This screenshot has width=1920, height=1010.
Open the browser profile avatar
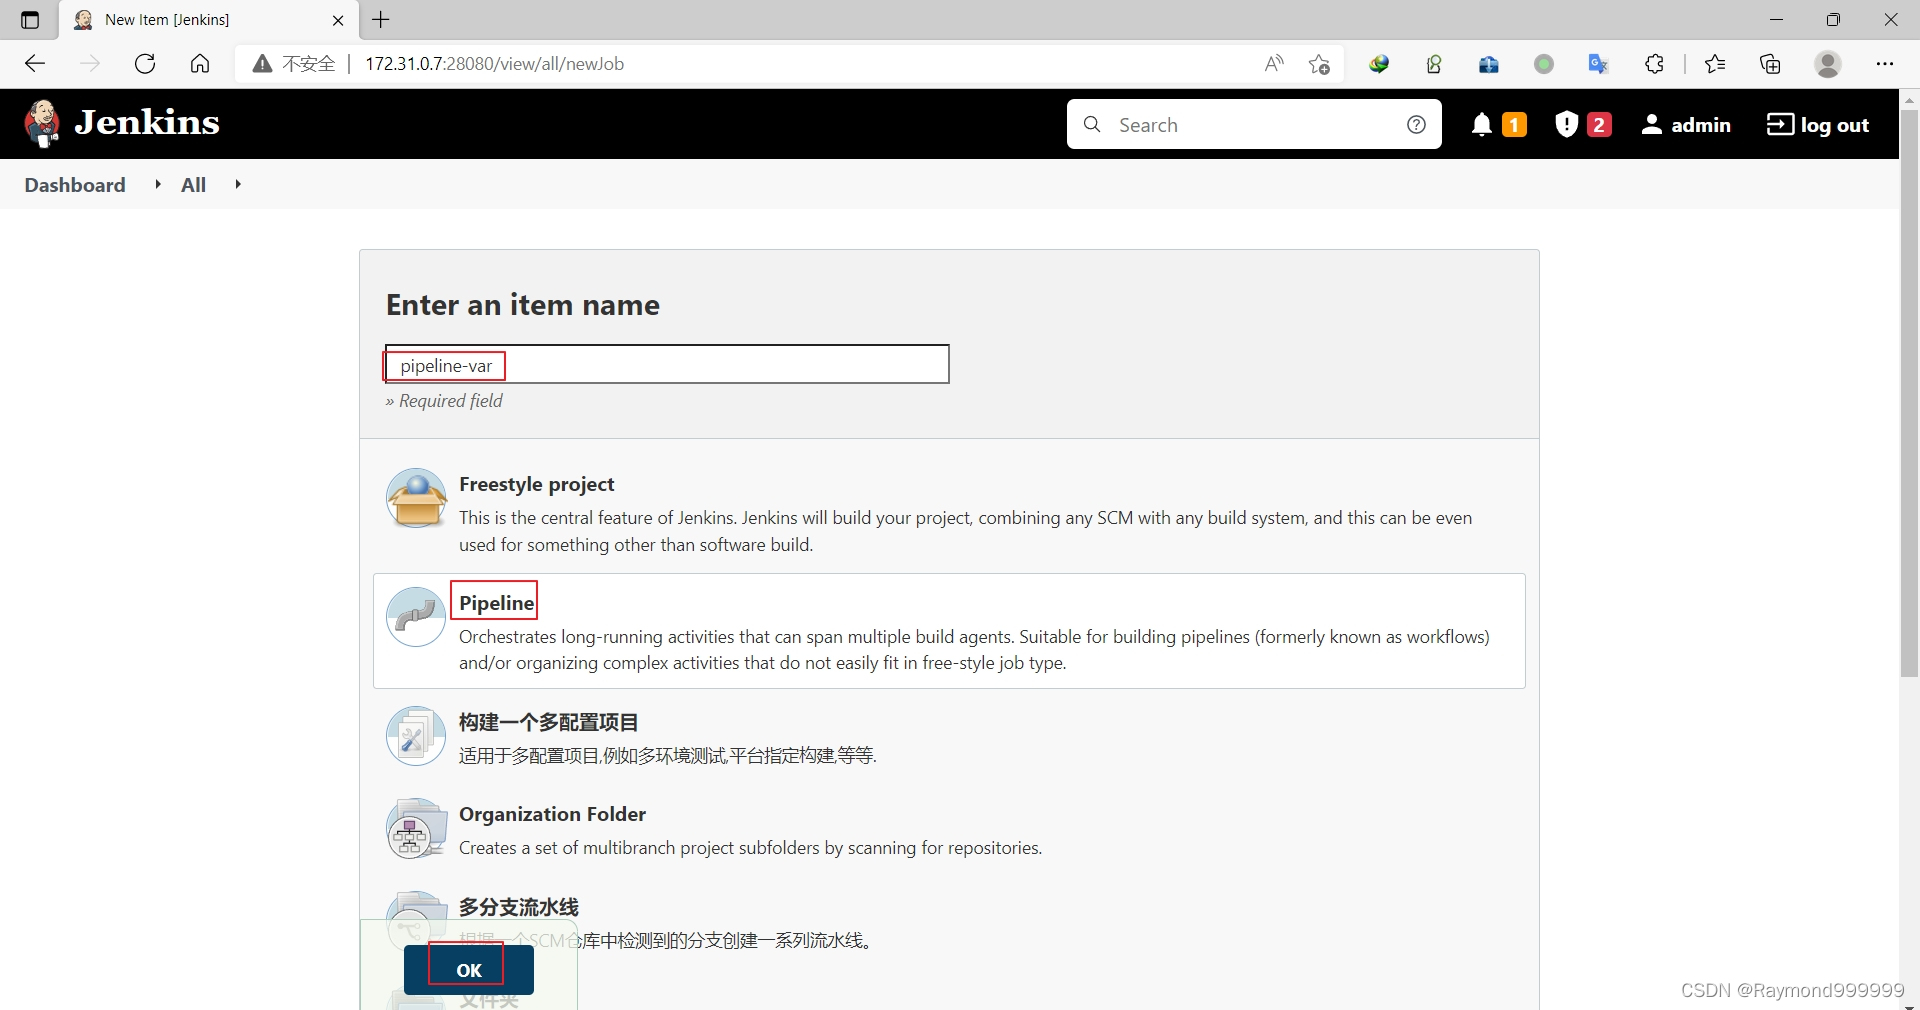pos(1828,64)
